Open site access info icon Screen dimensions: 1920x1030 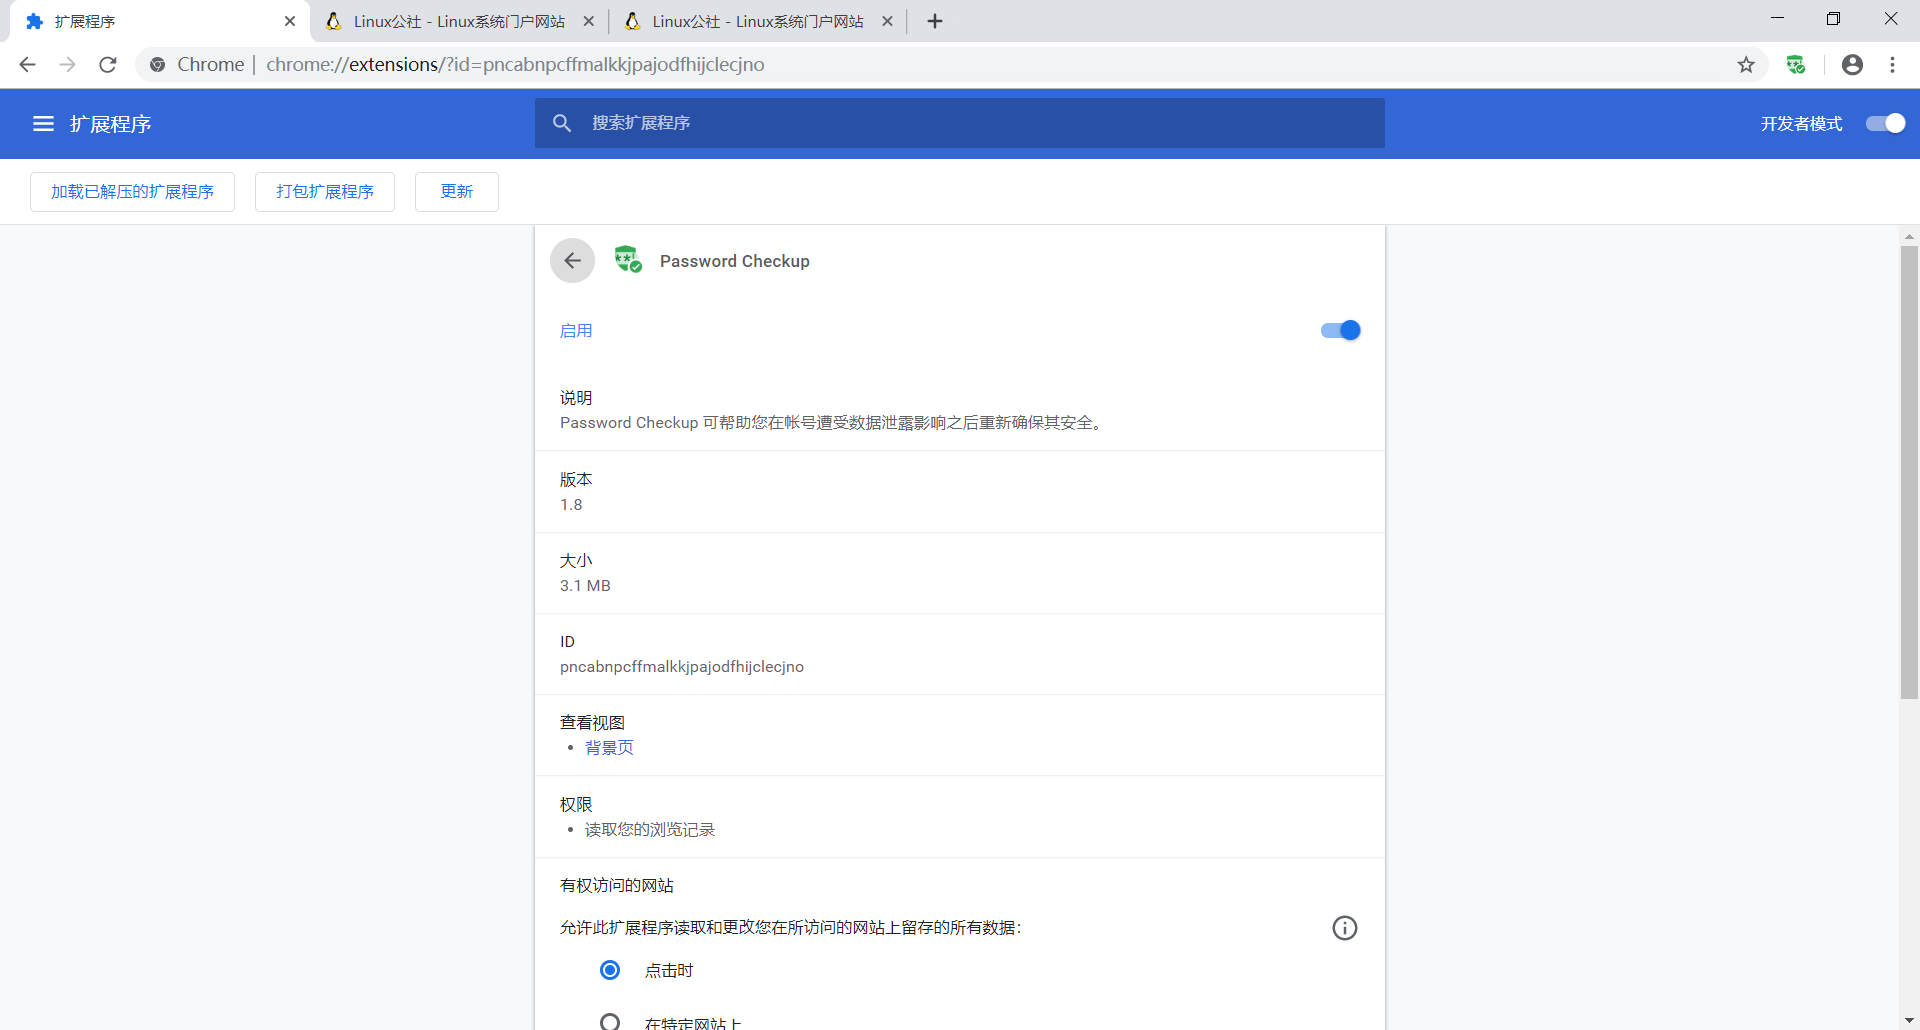point(1345,928)
